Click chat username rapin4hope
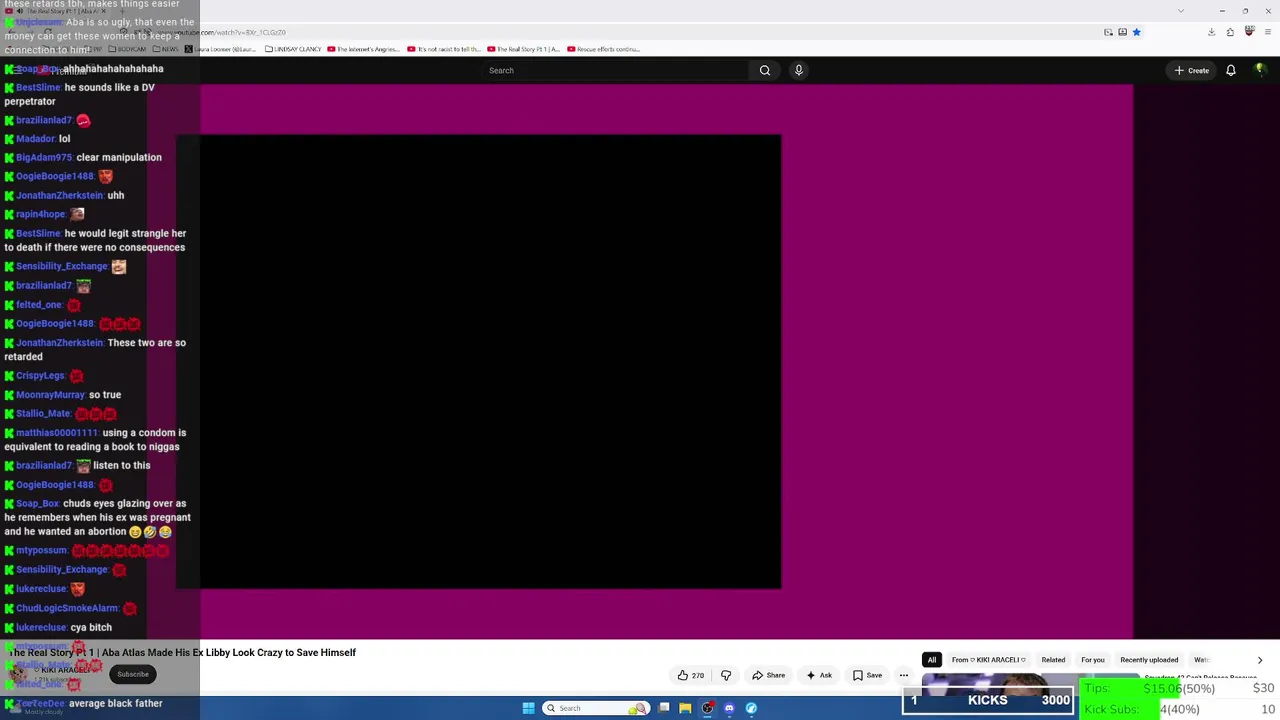This screenshot has width=1280, height=720. [x=41, y=214]
